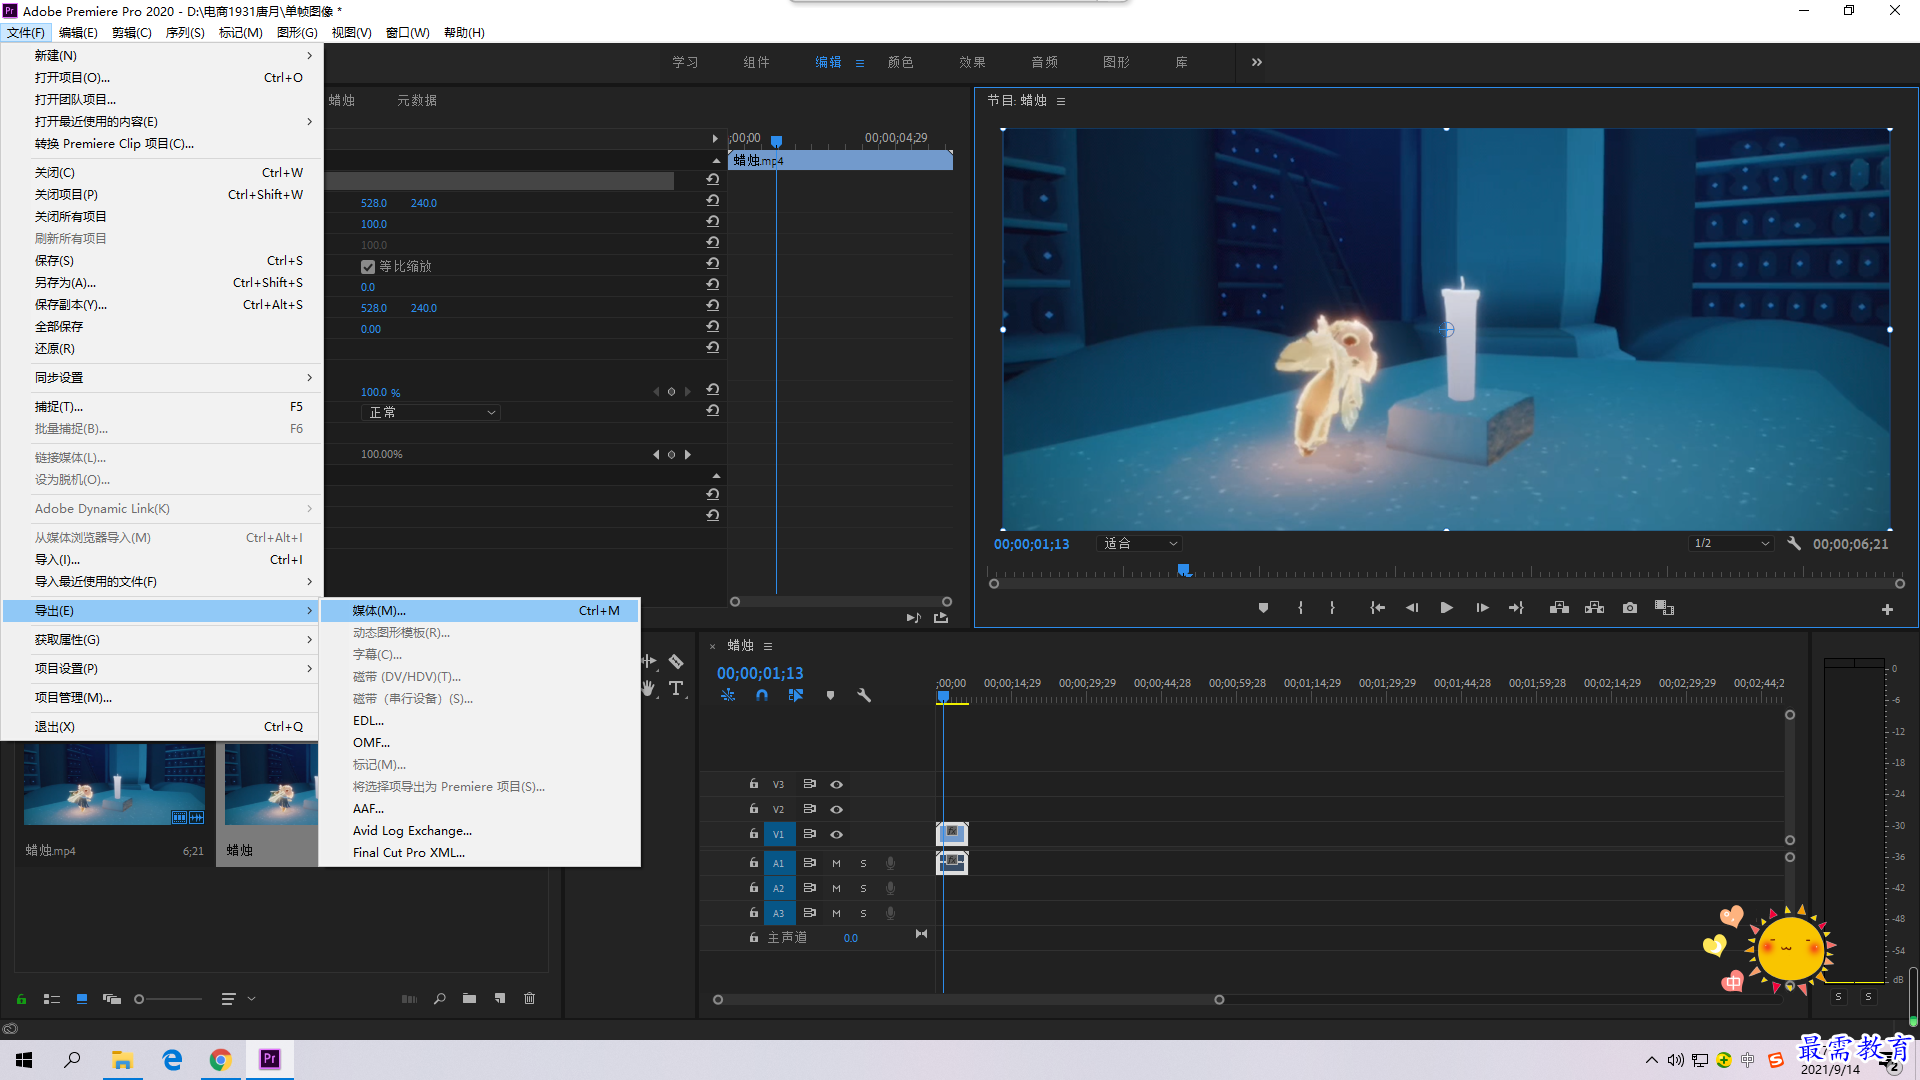Screen dimensions: 1920x1080
Task: Step forward one frame in program monitor
Action: tap(1482, 608)
